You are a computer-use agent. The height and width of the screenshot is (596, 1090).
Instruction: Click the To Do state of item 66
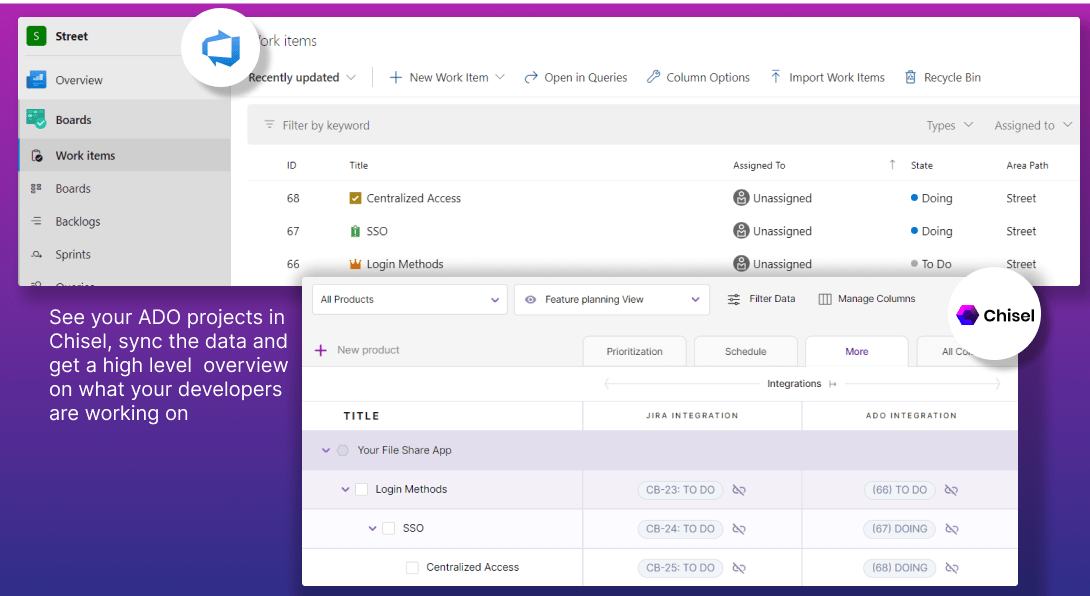(x=931, y=264)
